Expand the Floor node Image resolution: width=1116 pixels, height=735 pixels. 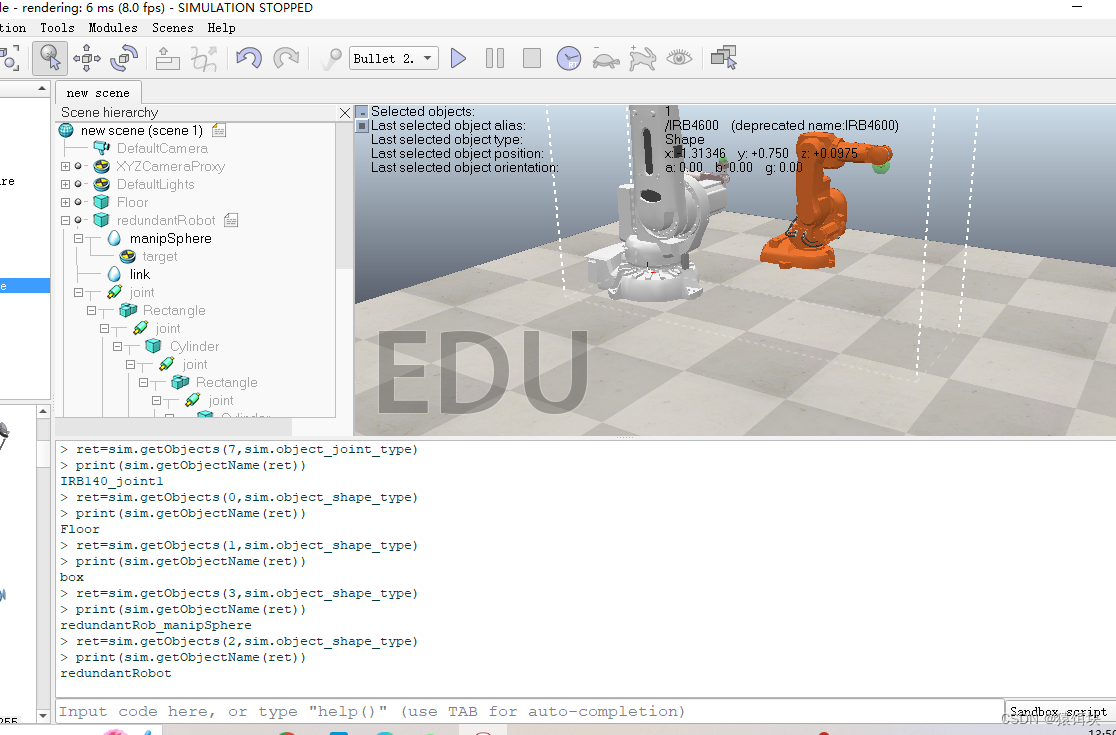click(65, 202)
